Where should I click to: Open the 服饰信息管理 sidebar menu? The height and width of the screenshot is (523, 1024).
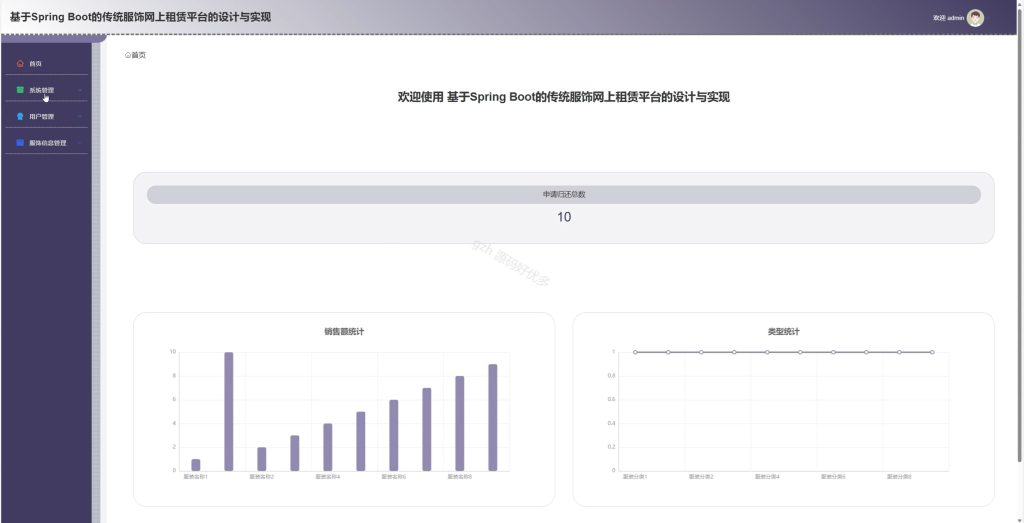(x=46, y=142)
